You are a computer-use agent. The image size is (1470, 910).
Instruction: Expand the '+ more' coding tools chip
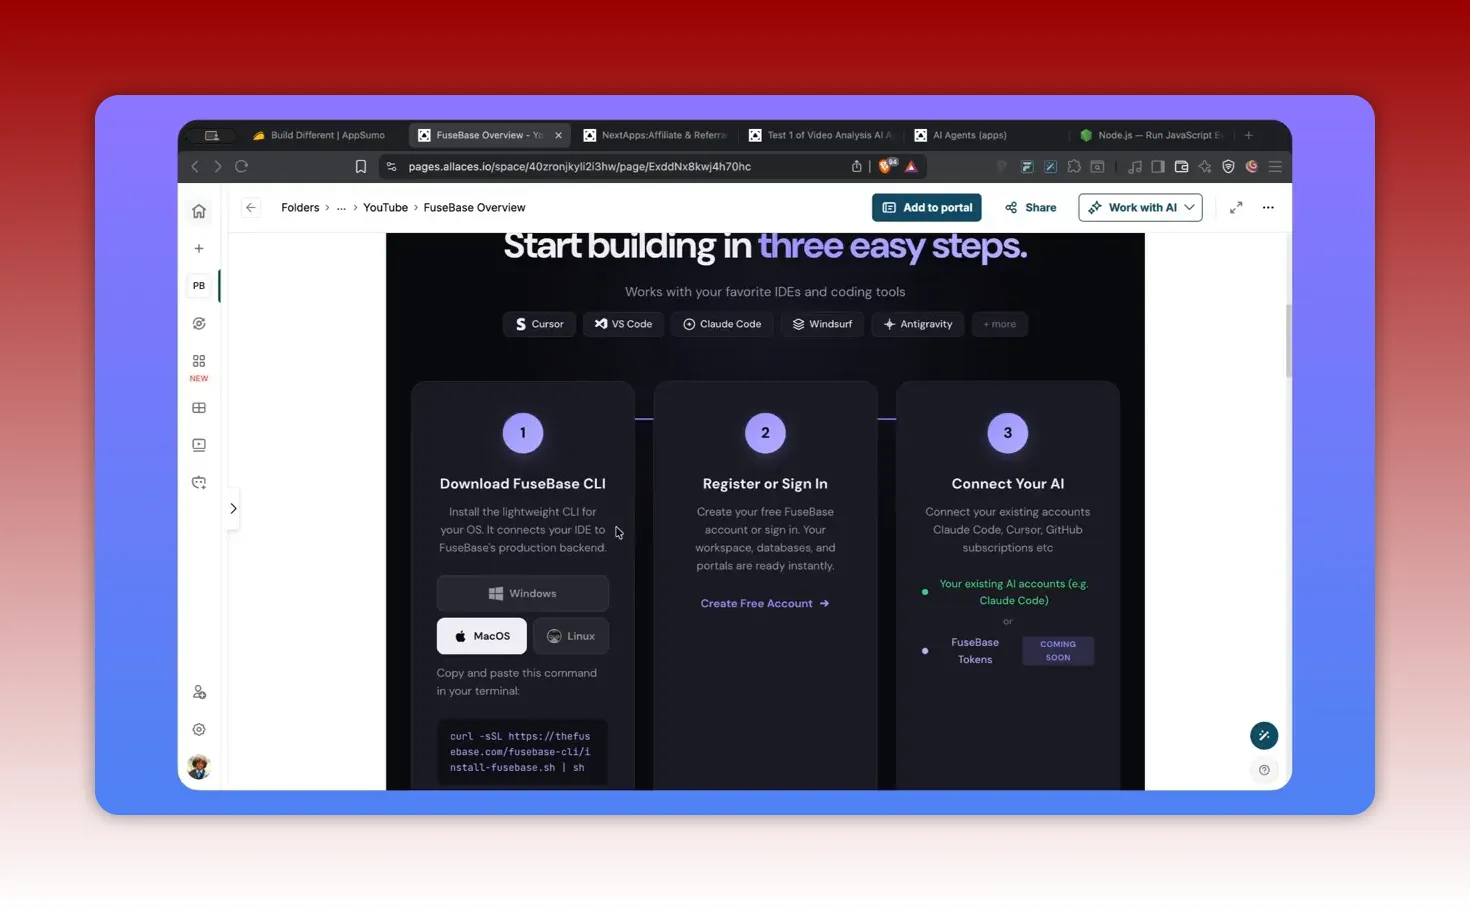(999, 323)
